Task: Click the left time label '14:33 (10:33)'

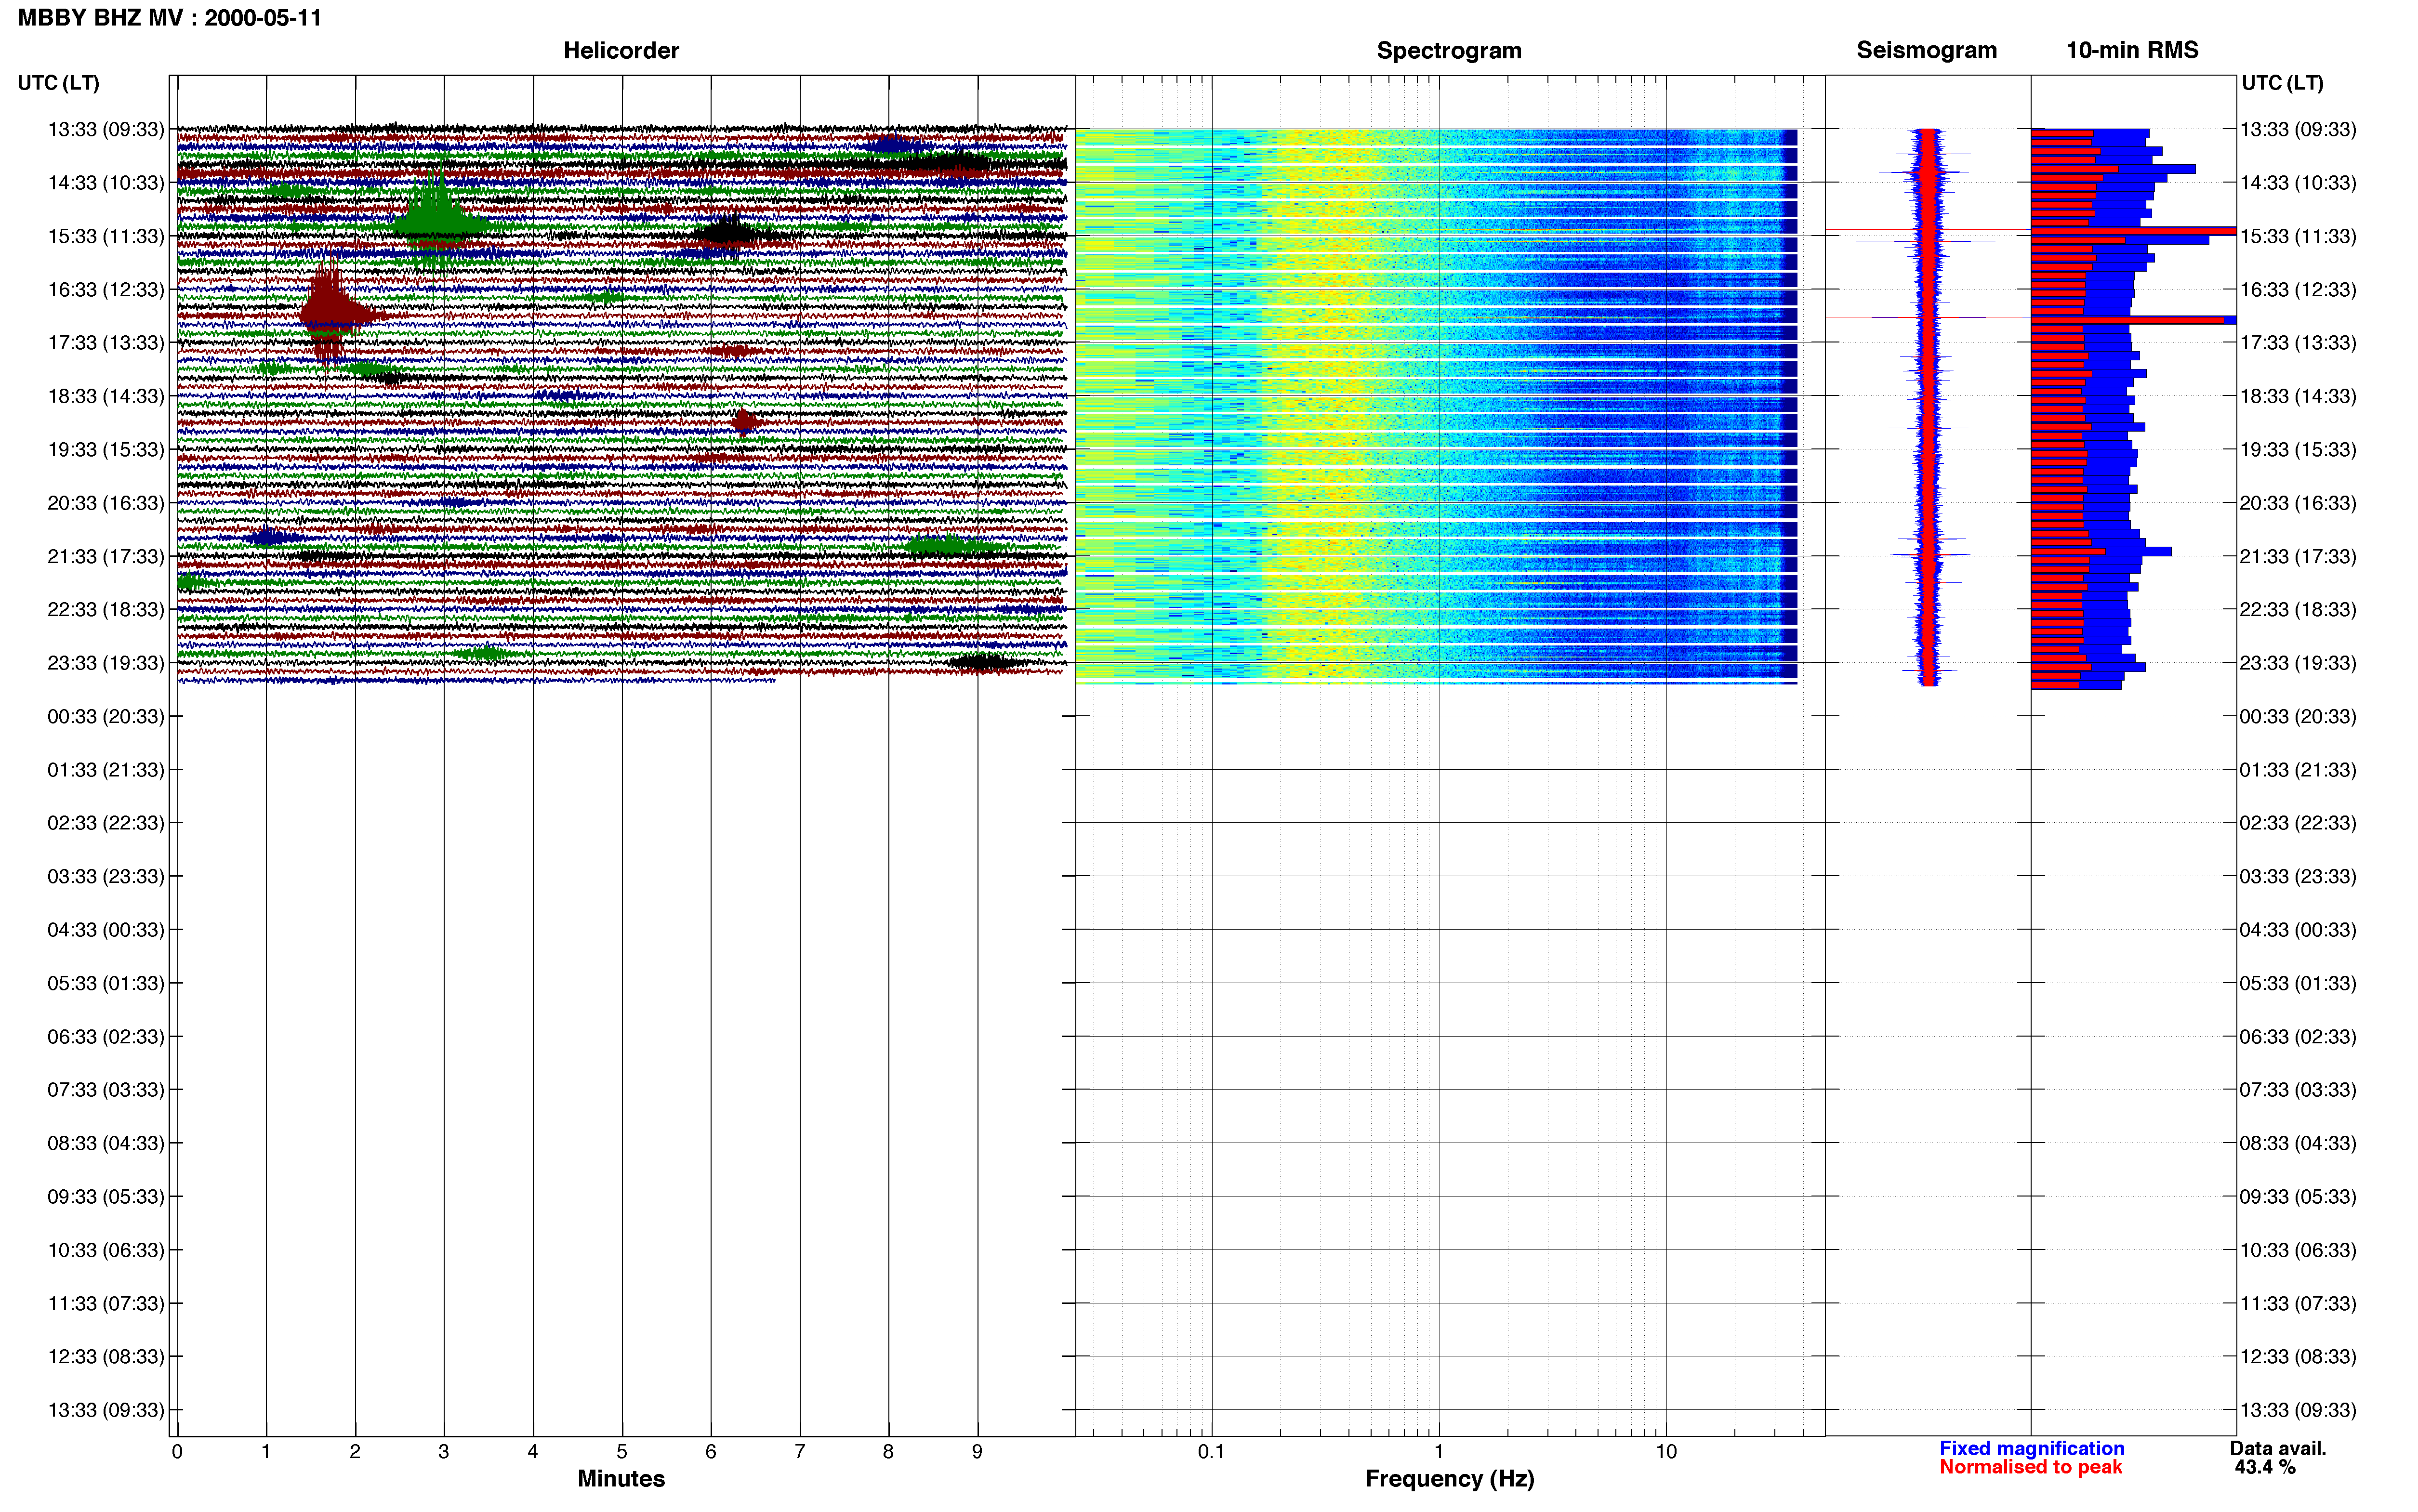Action: coord(106,182)
